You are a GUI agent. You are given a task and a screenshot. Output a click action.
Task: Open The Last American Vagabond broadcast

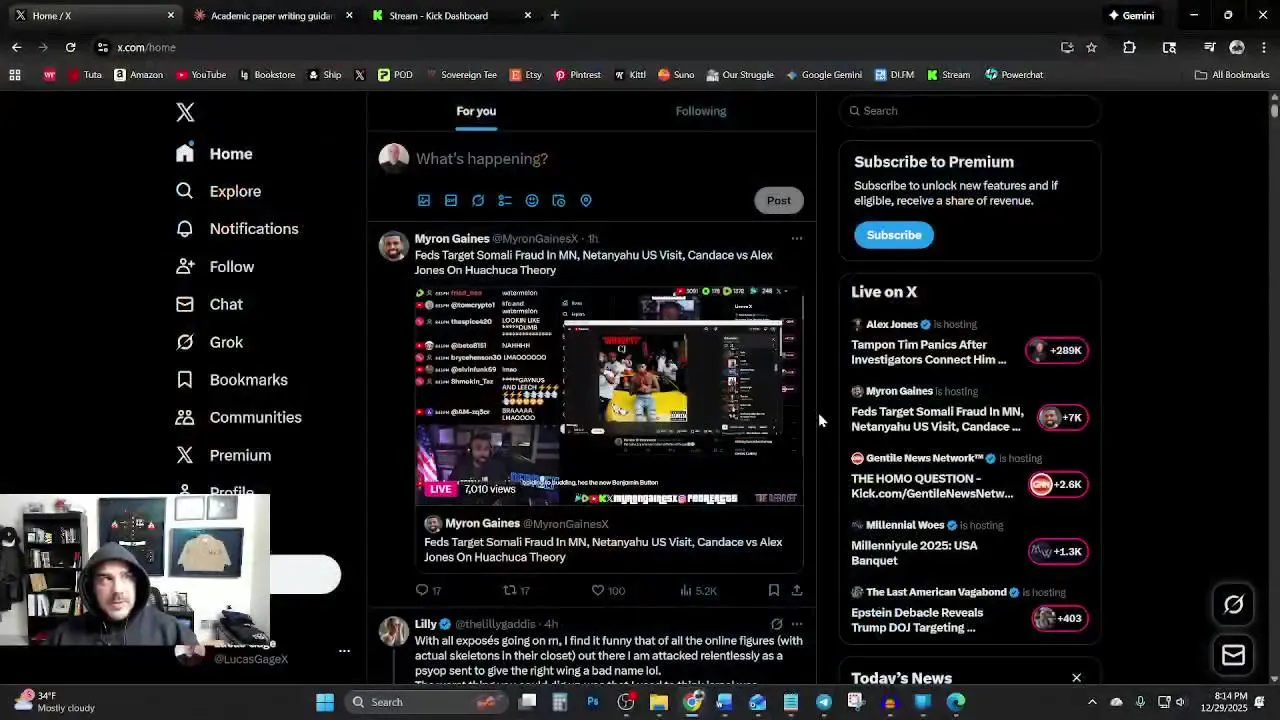click(970, 611)
